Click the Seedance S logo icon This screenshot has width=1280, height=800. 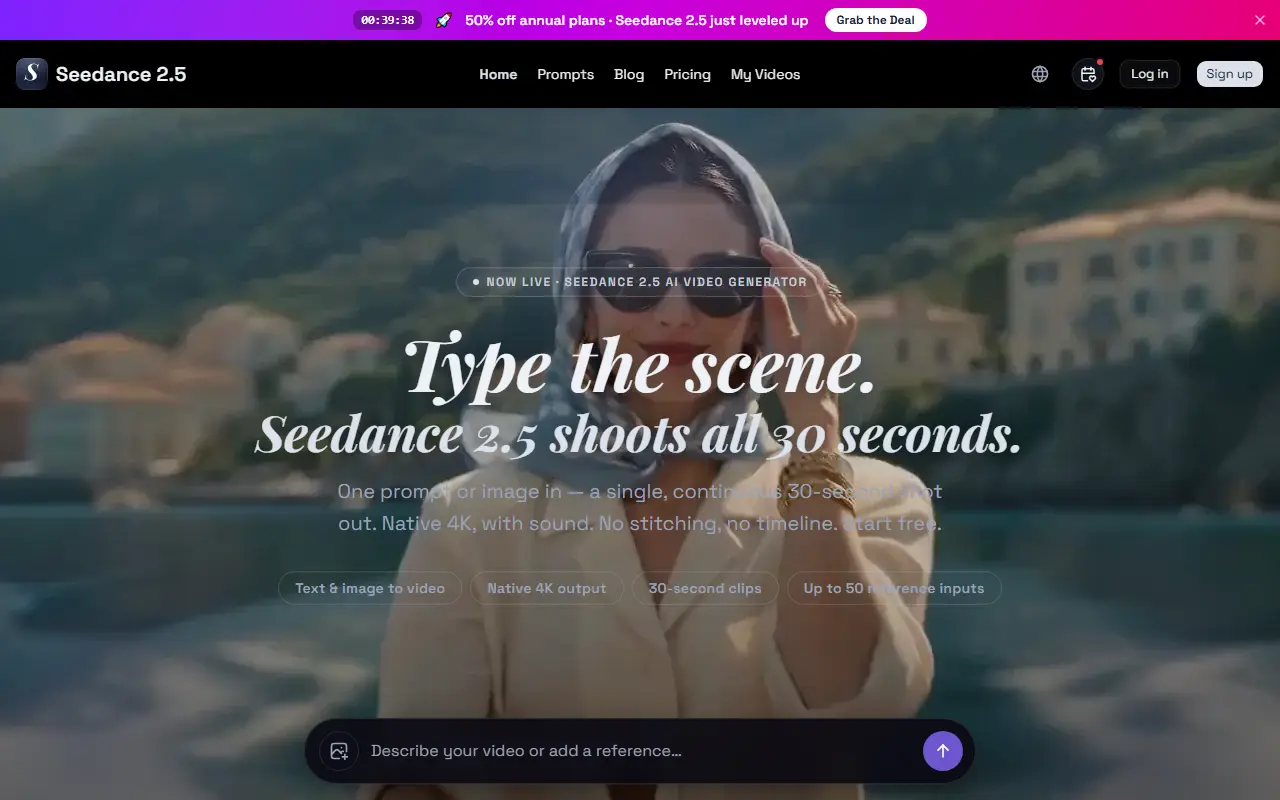32,74
